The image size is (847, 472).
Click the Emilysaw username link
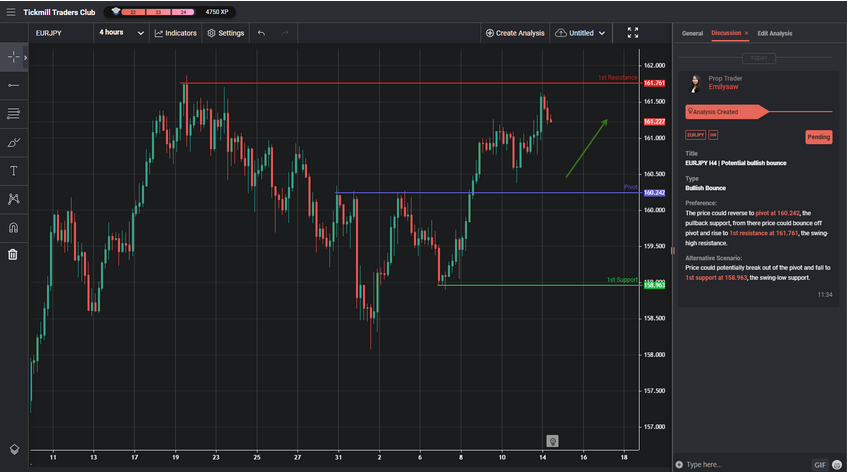pyautogui.click(x=723, y=87)
